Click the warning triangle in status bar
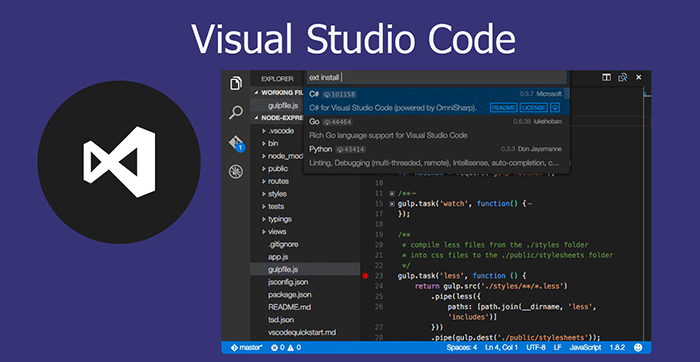700x362 pixels. coord(292,347)
